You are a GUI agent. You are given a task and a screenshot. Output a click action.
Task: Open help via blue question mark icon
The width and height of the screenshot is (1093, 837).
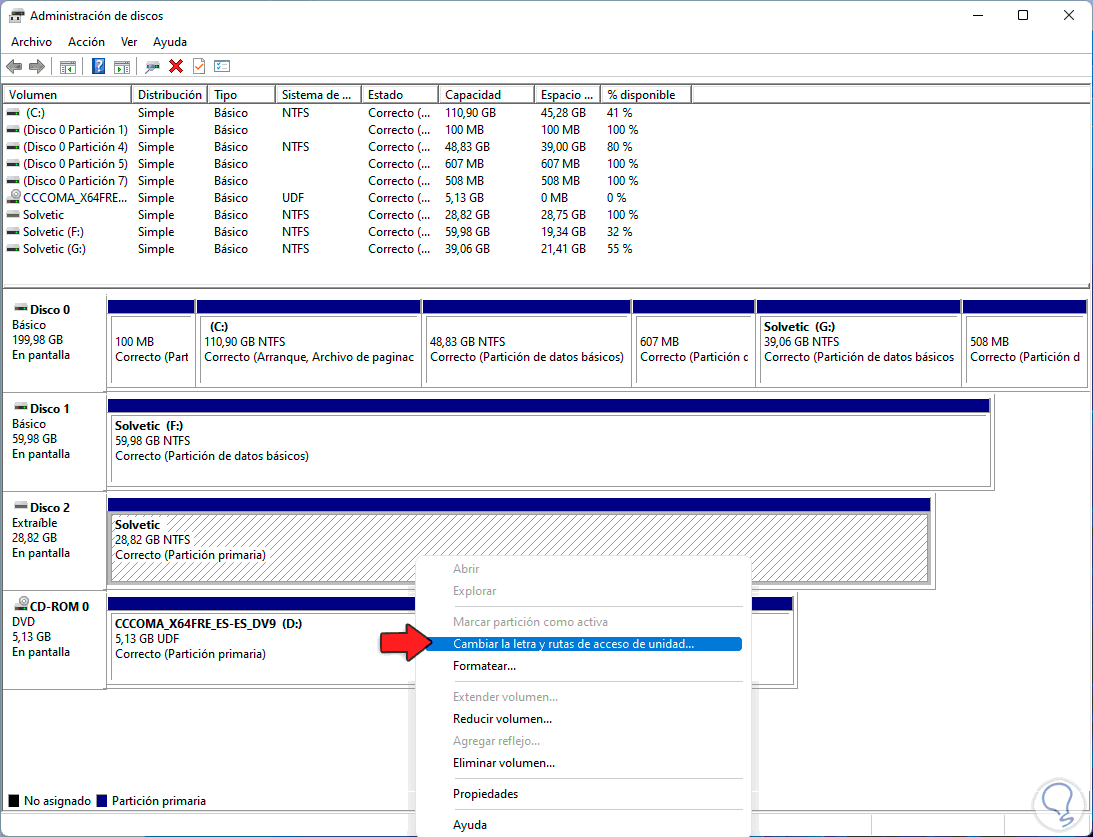99,66
